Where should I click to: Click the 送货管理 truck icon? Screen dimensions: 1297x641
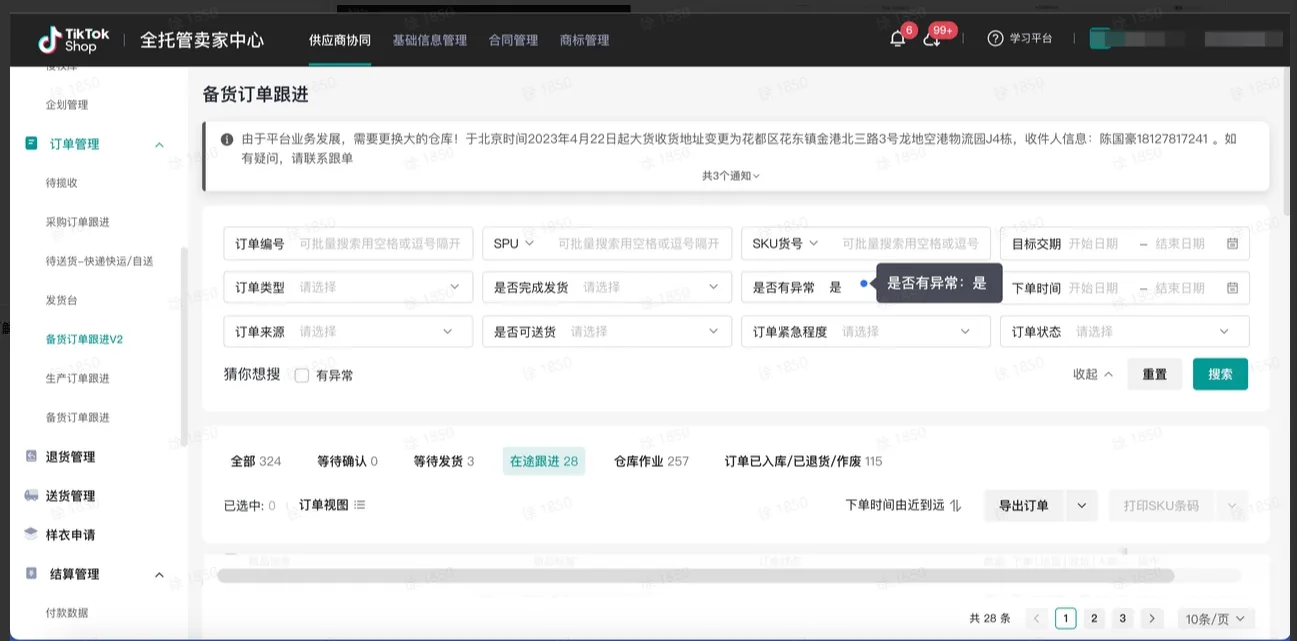[x=32, y=496]
